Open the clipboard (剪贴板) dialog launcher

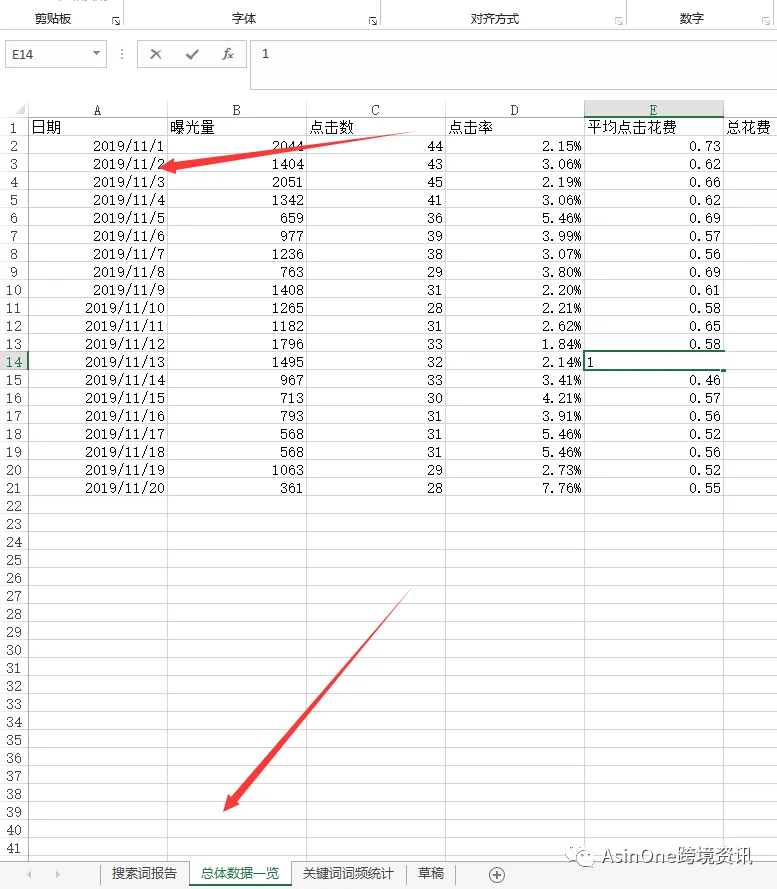(x=116, y=21)
